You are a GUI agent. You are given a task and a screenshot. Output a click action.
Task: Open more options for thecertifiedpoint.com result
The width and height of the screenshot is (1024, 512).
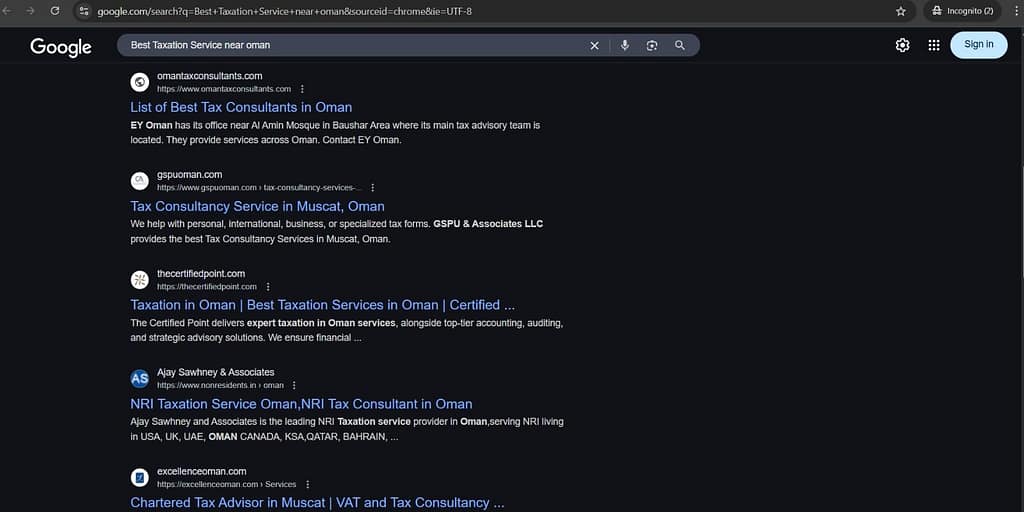point(268,287)
